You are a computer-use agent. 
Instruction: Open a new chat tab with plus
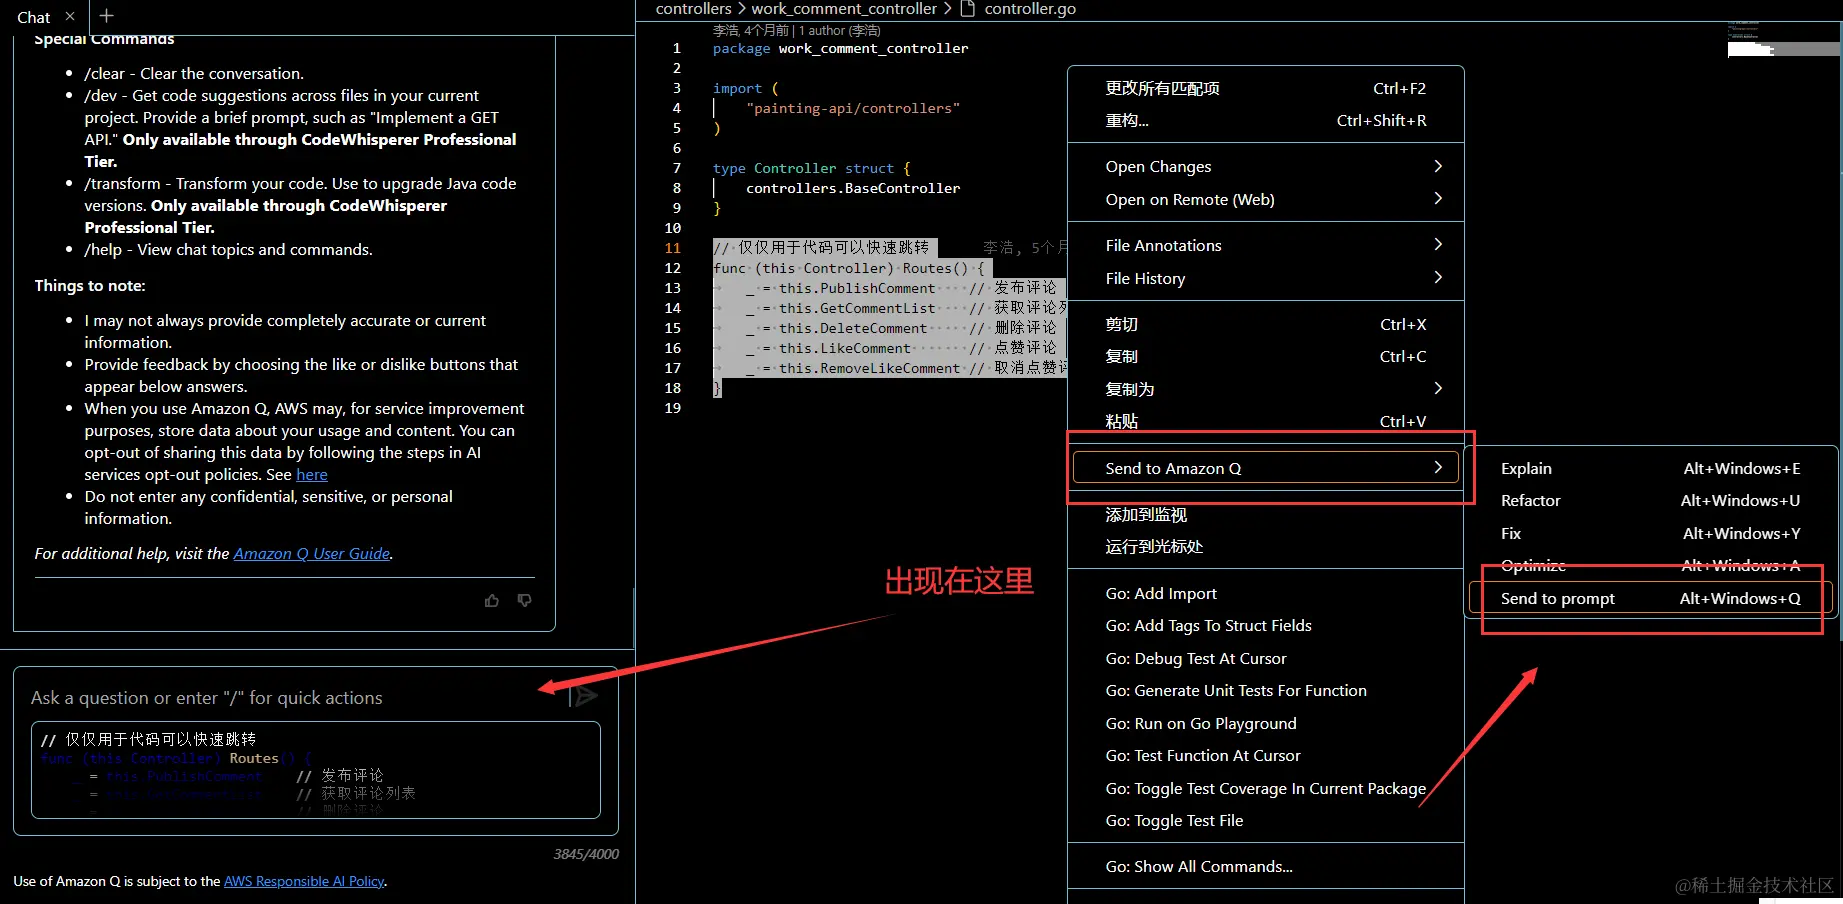click(107, 16)
